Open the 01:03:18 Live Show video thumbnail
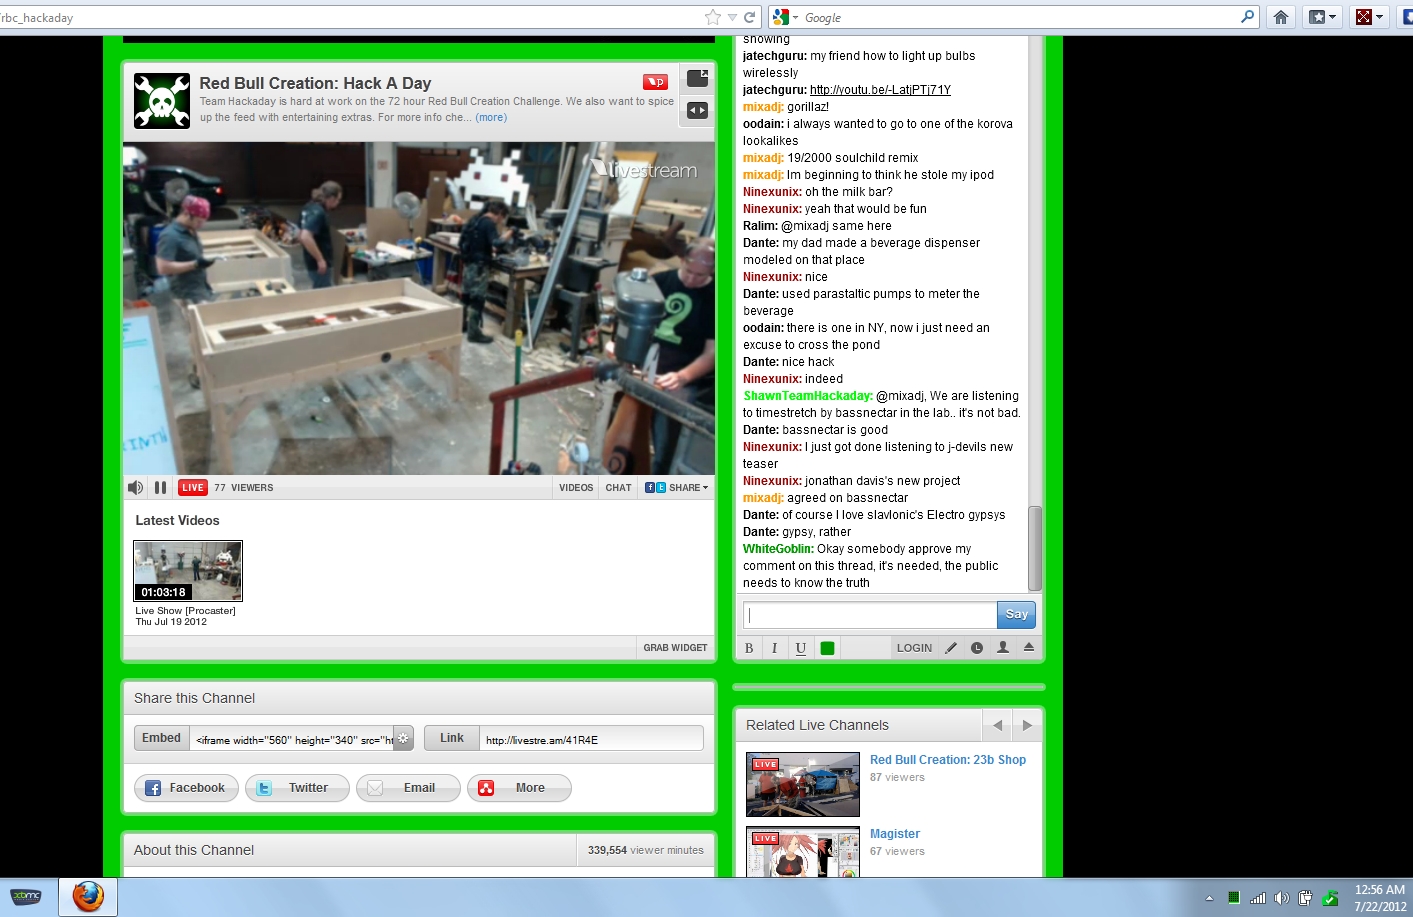The width and height of the screenshot is (1413, 917). tap(188, 571)
